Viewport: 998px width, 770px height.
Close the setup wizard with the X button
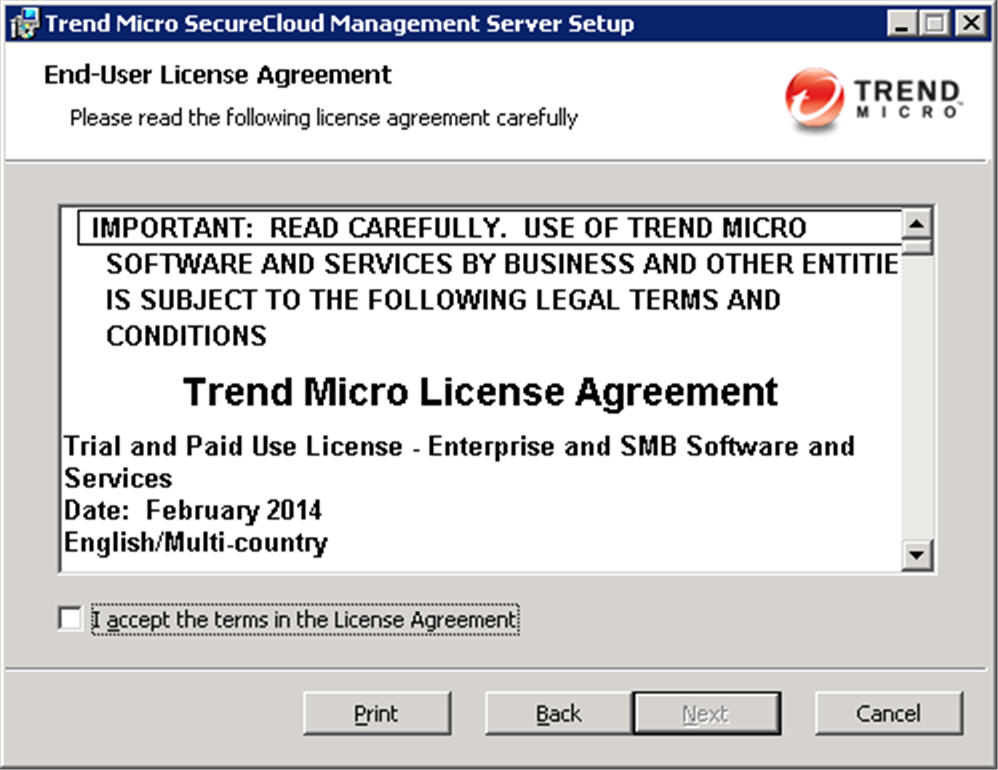tap(967, 24)
